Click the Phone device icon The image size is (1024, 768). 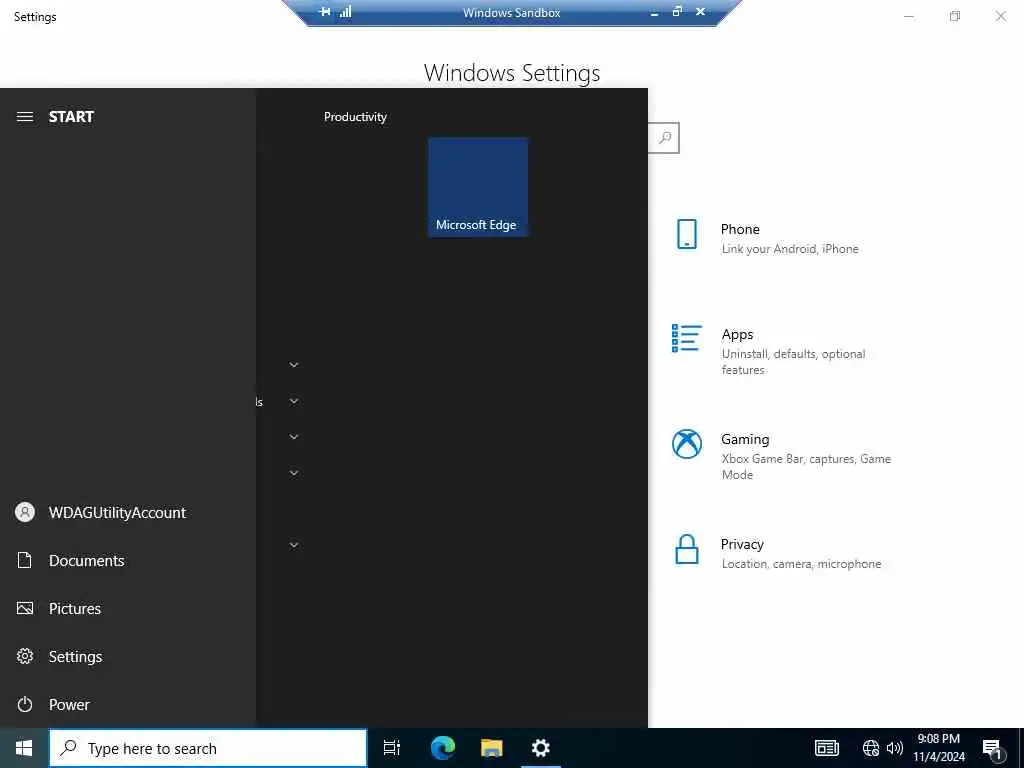pos(687,234)
